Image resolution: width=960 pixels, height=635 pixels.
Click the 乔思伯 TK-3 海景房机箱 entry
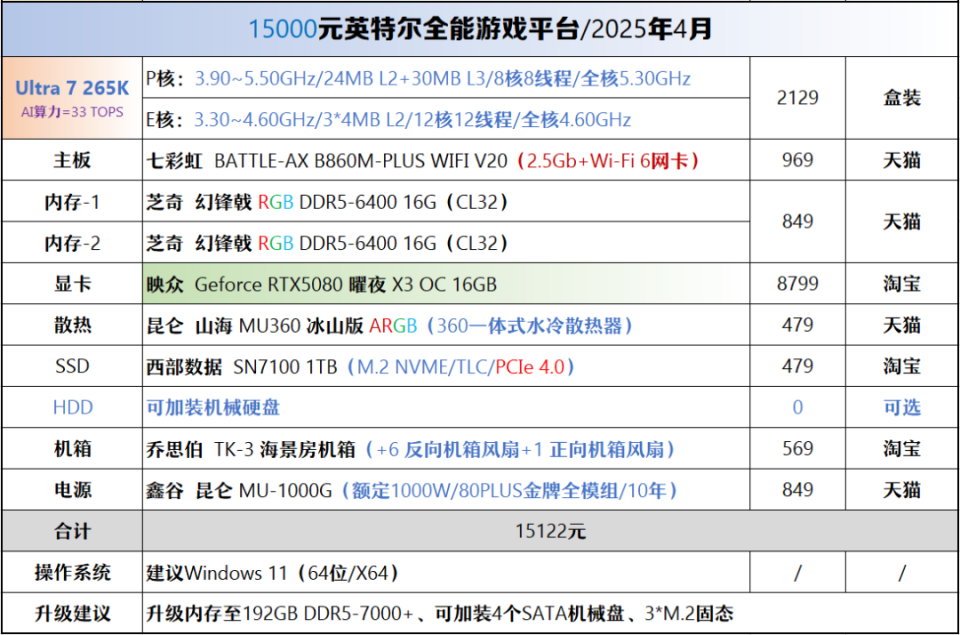point(410,449)
